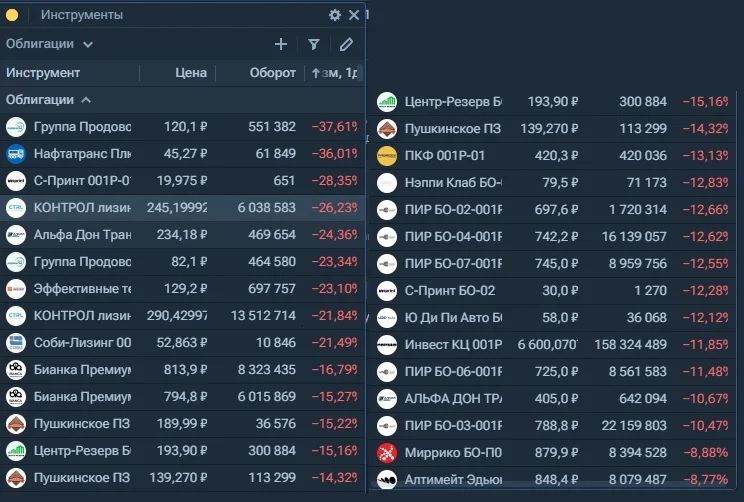
Task: Select ПИР БО-03-001Р instrument name
Action: (453, 426)
